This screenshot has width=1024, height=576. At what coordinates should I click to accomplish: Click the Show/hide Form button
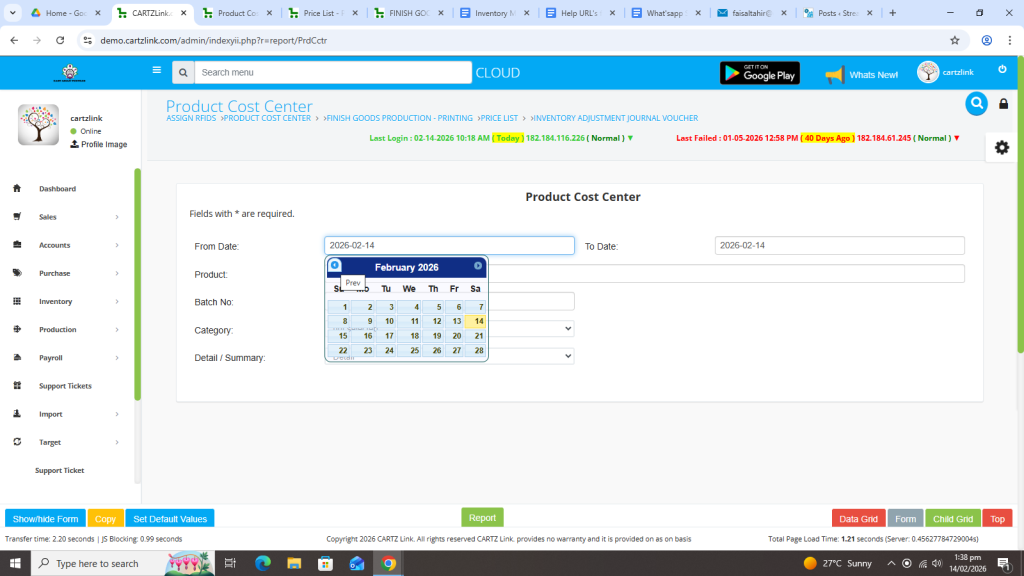[45, 519]
